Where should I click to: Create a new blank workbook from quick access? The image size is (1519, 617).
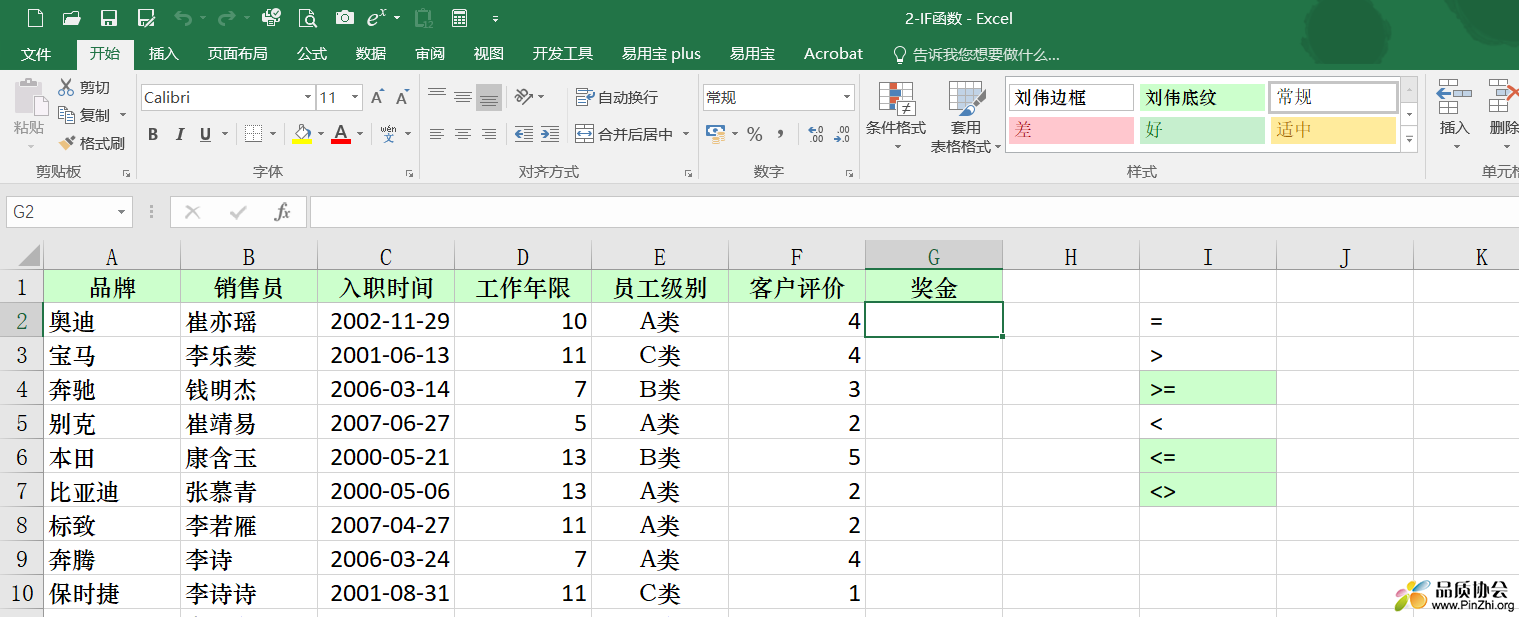pos(35,18)
